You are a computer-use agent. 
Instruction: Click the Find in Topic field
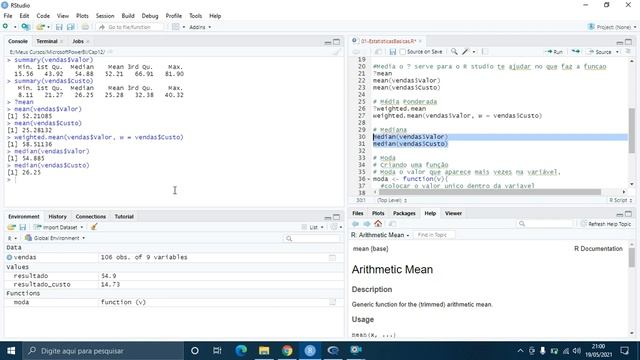[434, 235]
